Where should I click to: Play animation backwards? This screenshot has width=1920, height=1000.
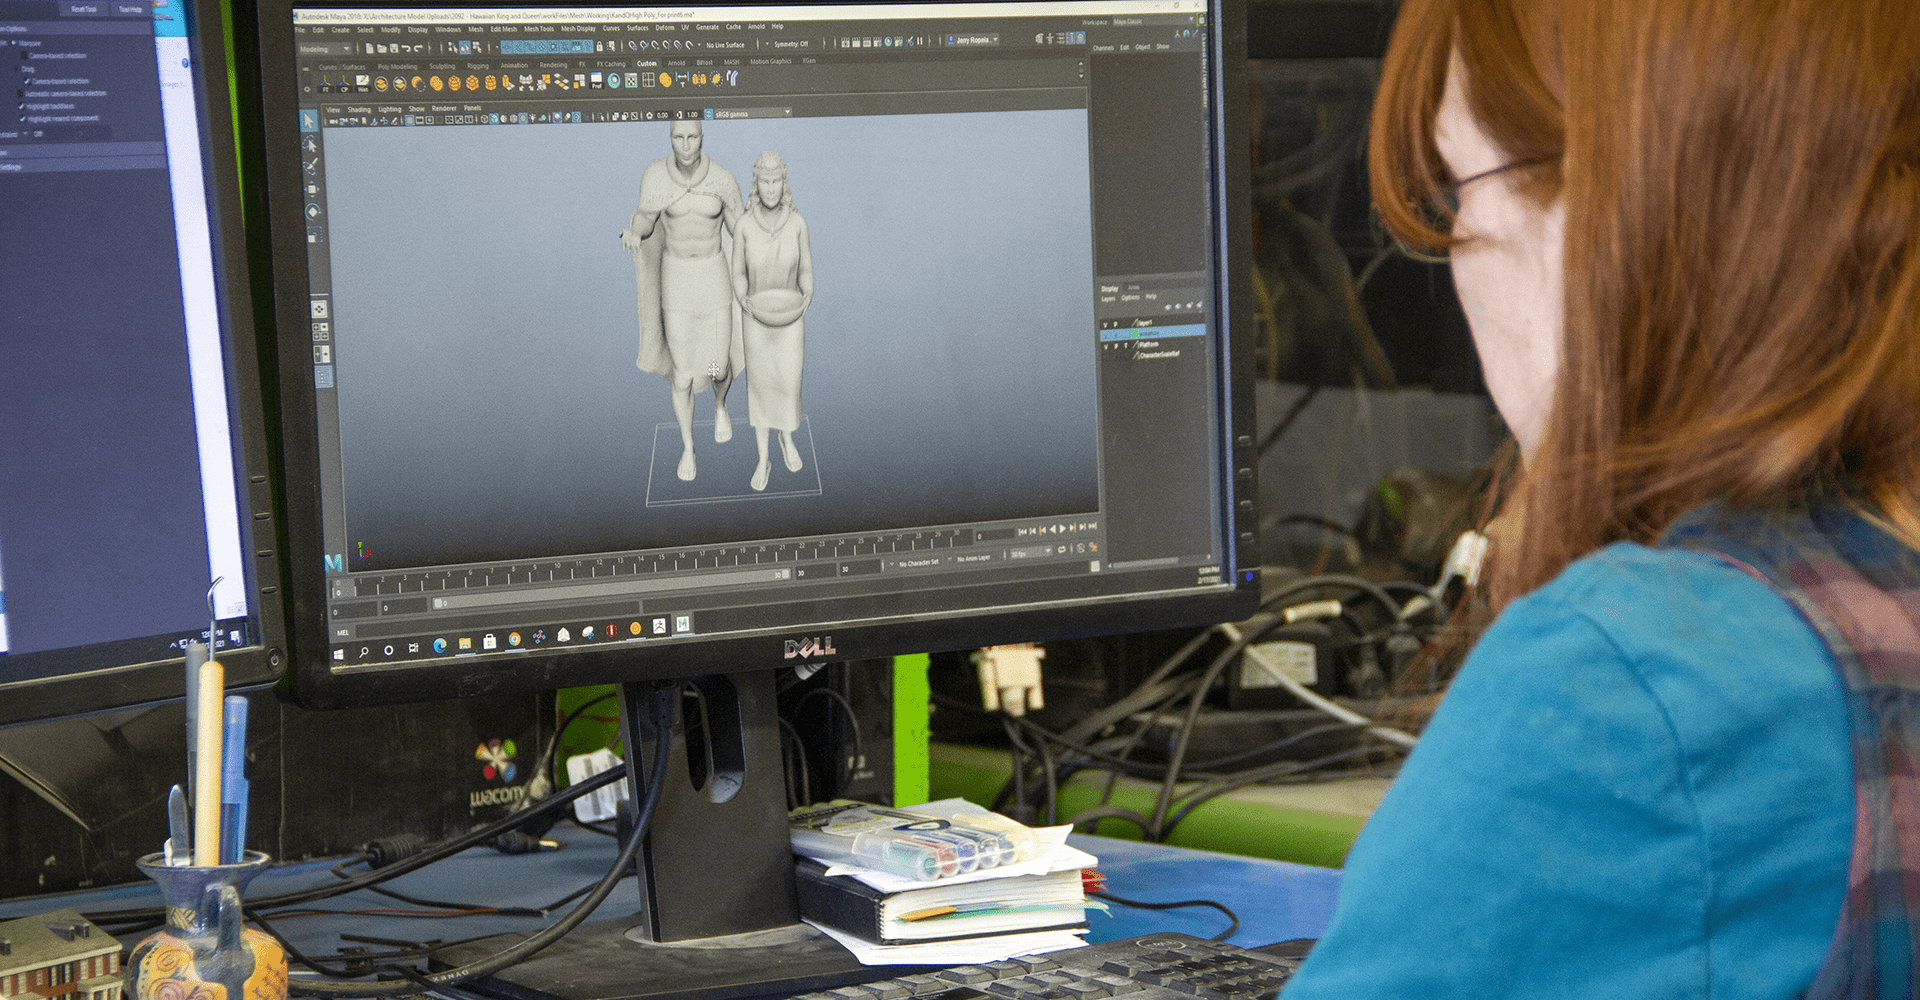[x=1053, y=530]
